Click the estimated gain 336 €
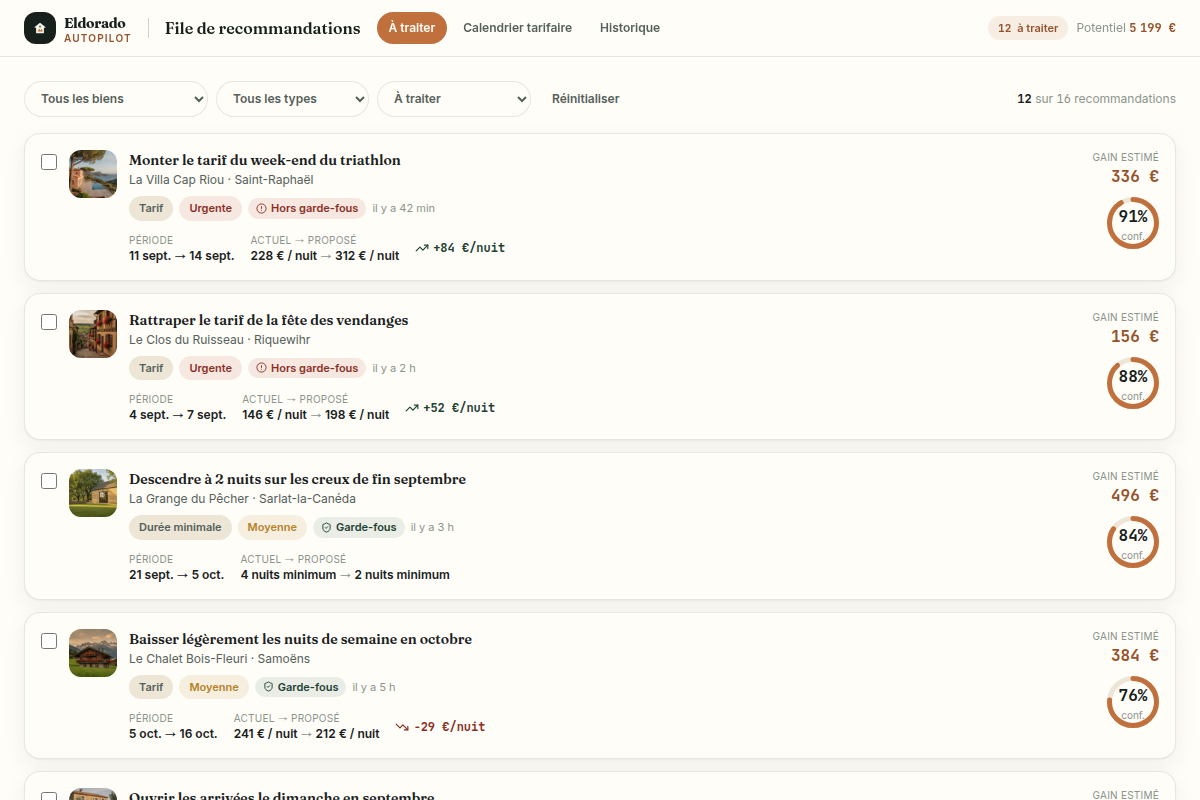This screenshot has height=800, width=1200. point(1135,177)
